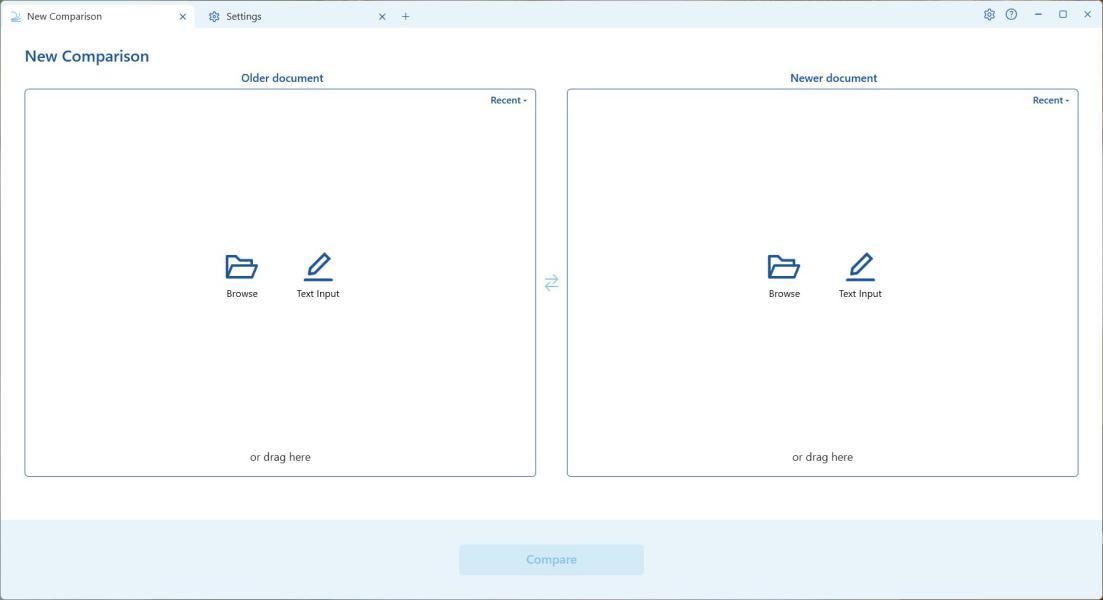
Task: Click Browse folder icon in Older document
Action: (x=241, y=267)
